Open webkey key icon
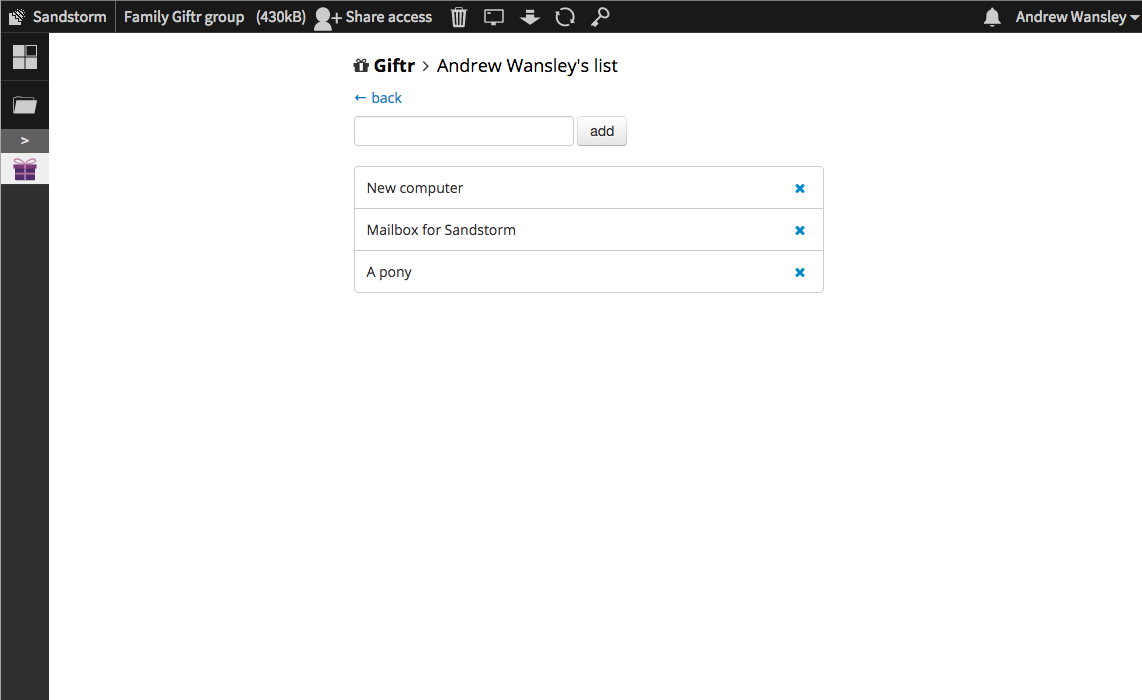1142x700 pixels. coord(600,17)
